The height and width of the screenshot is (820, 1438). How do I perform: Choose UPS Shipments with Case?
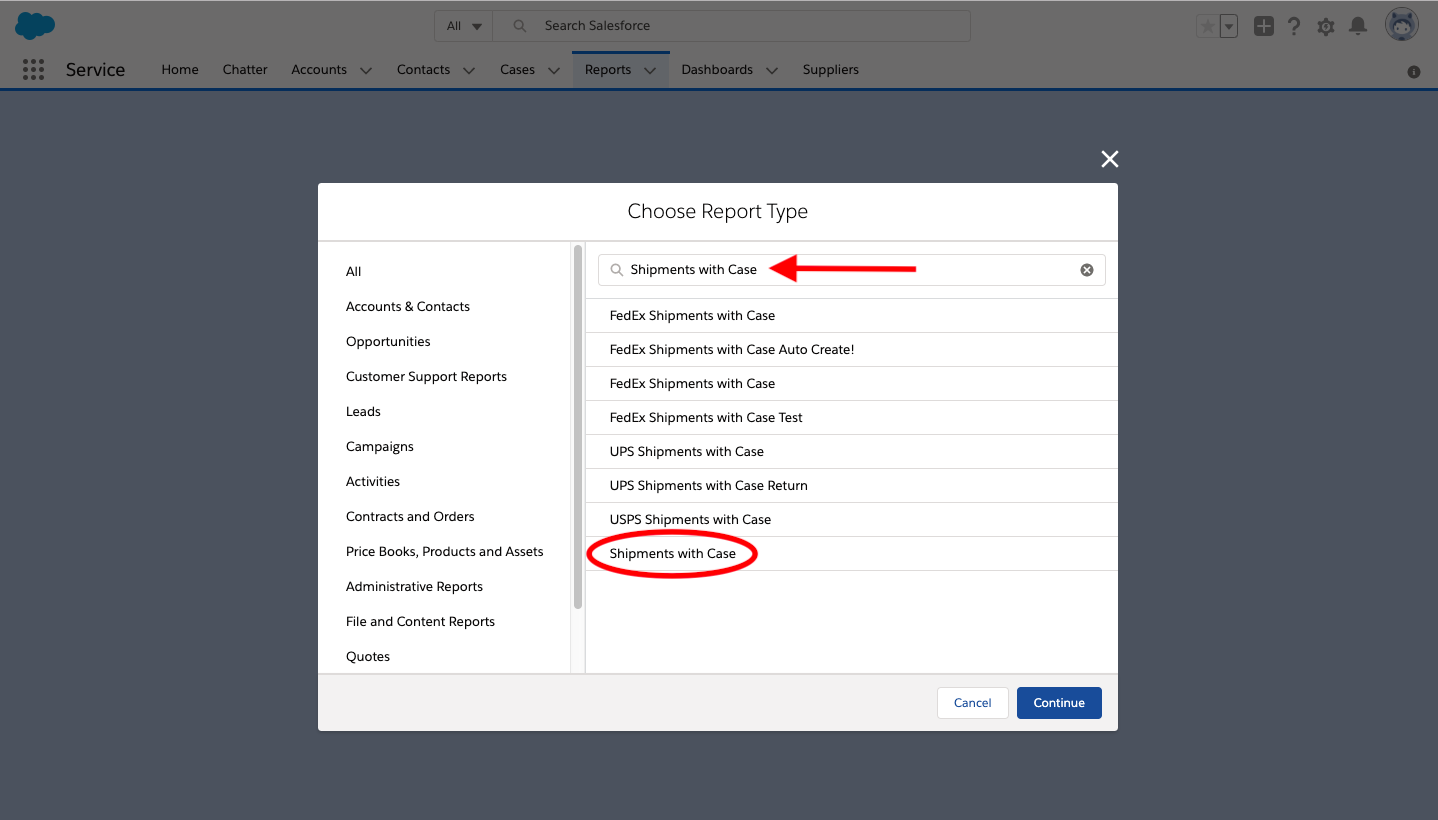(852, 452)
